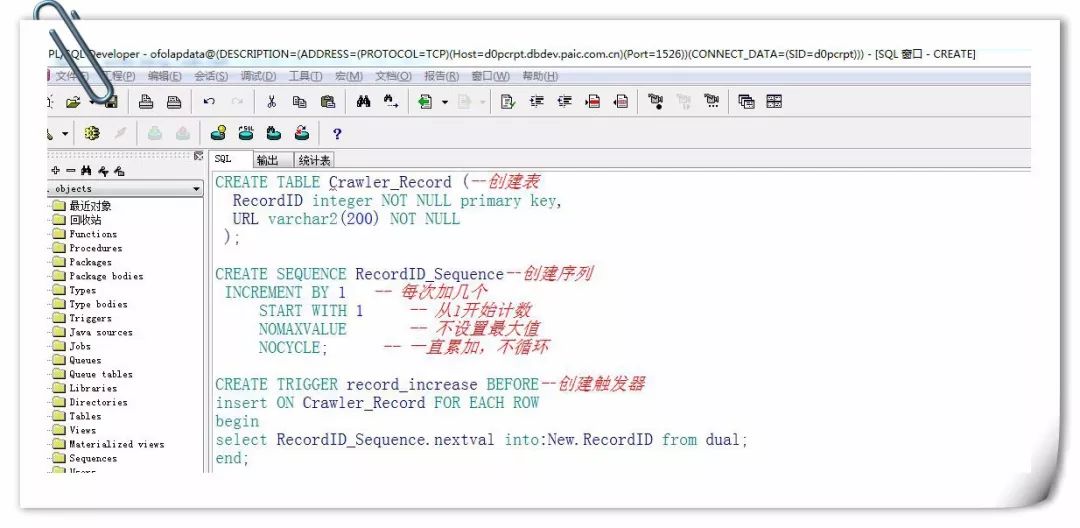Select the Triggers folder
The image size is (1080, 528).
coord(90,318)
